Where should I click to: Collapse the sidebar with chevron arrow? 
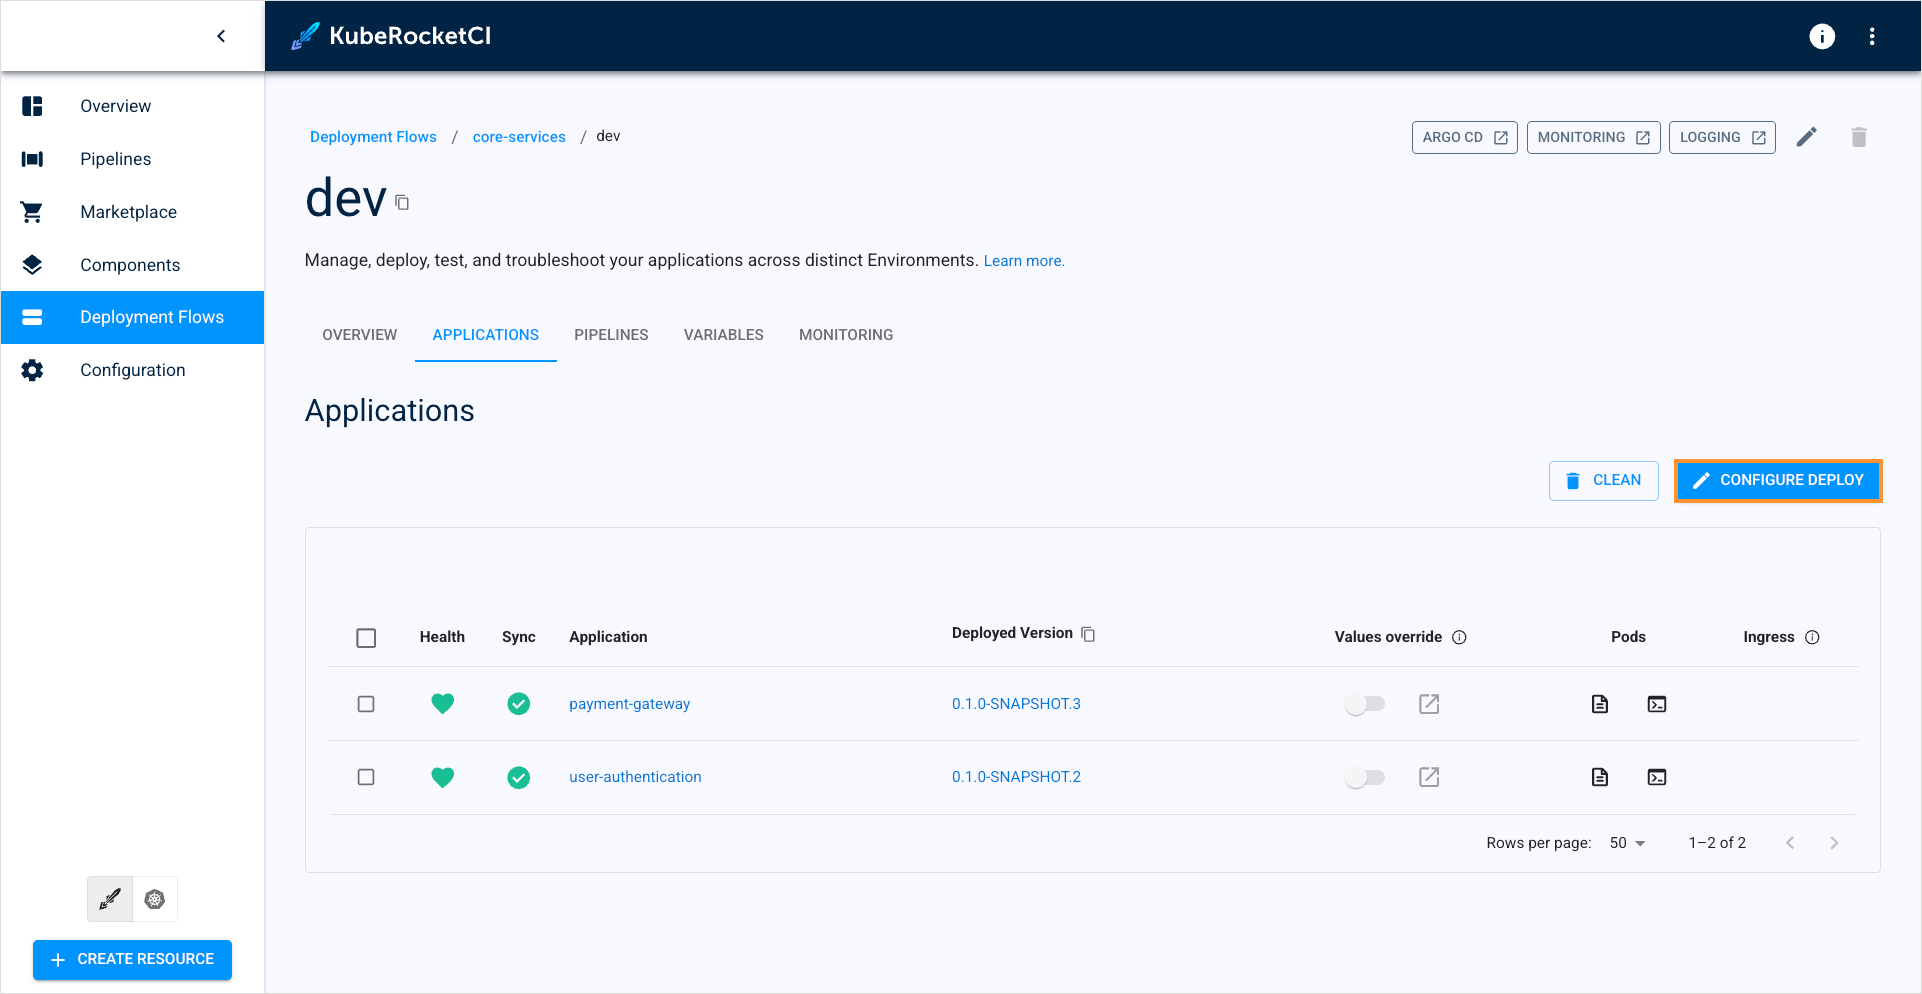(221, 36)
